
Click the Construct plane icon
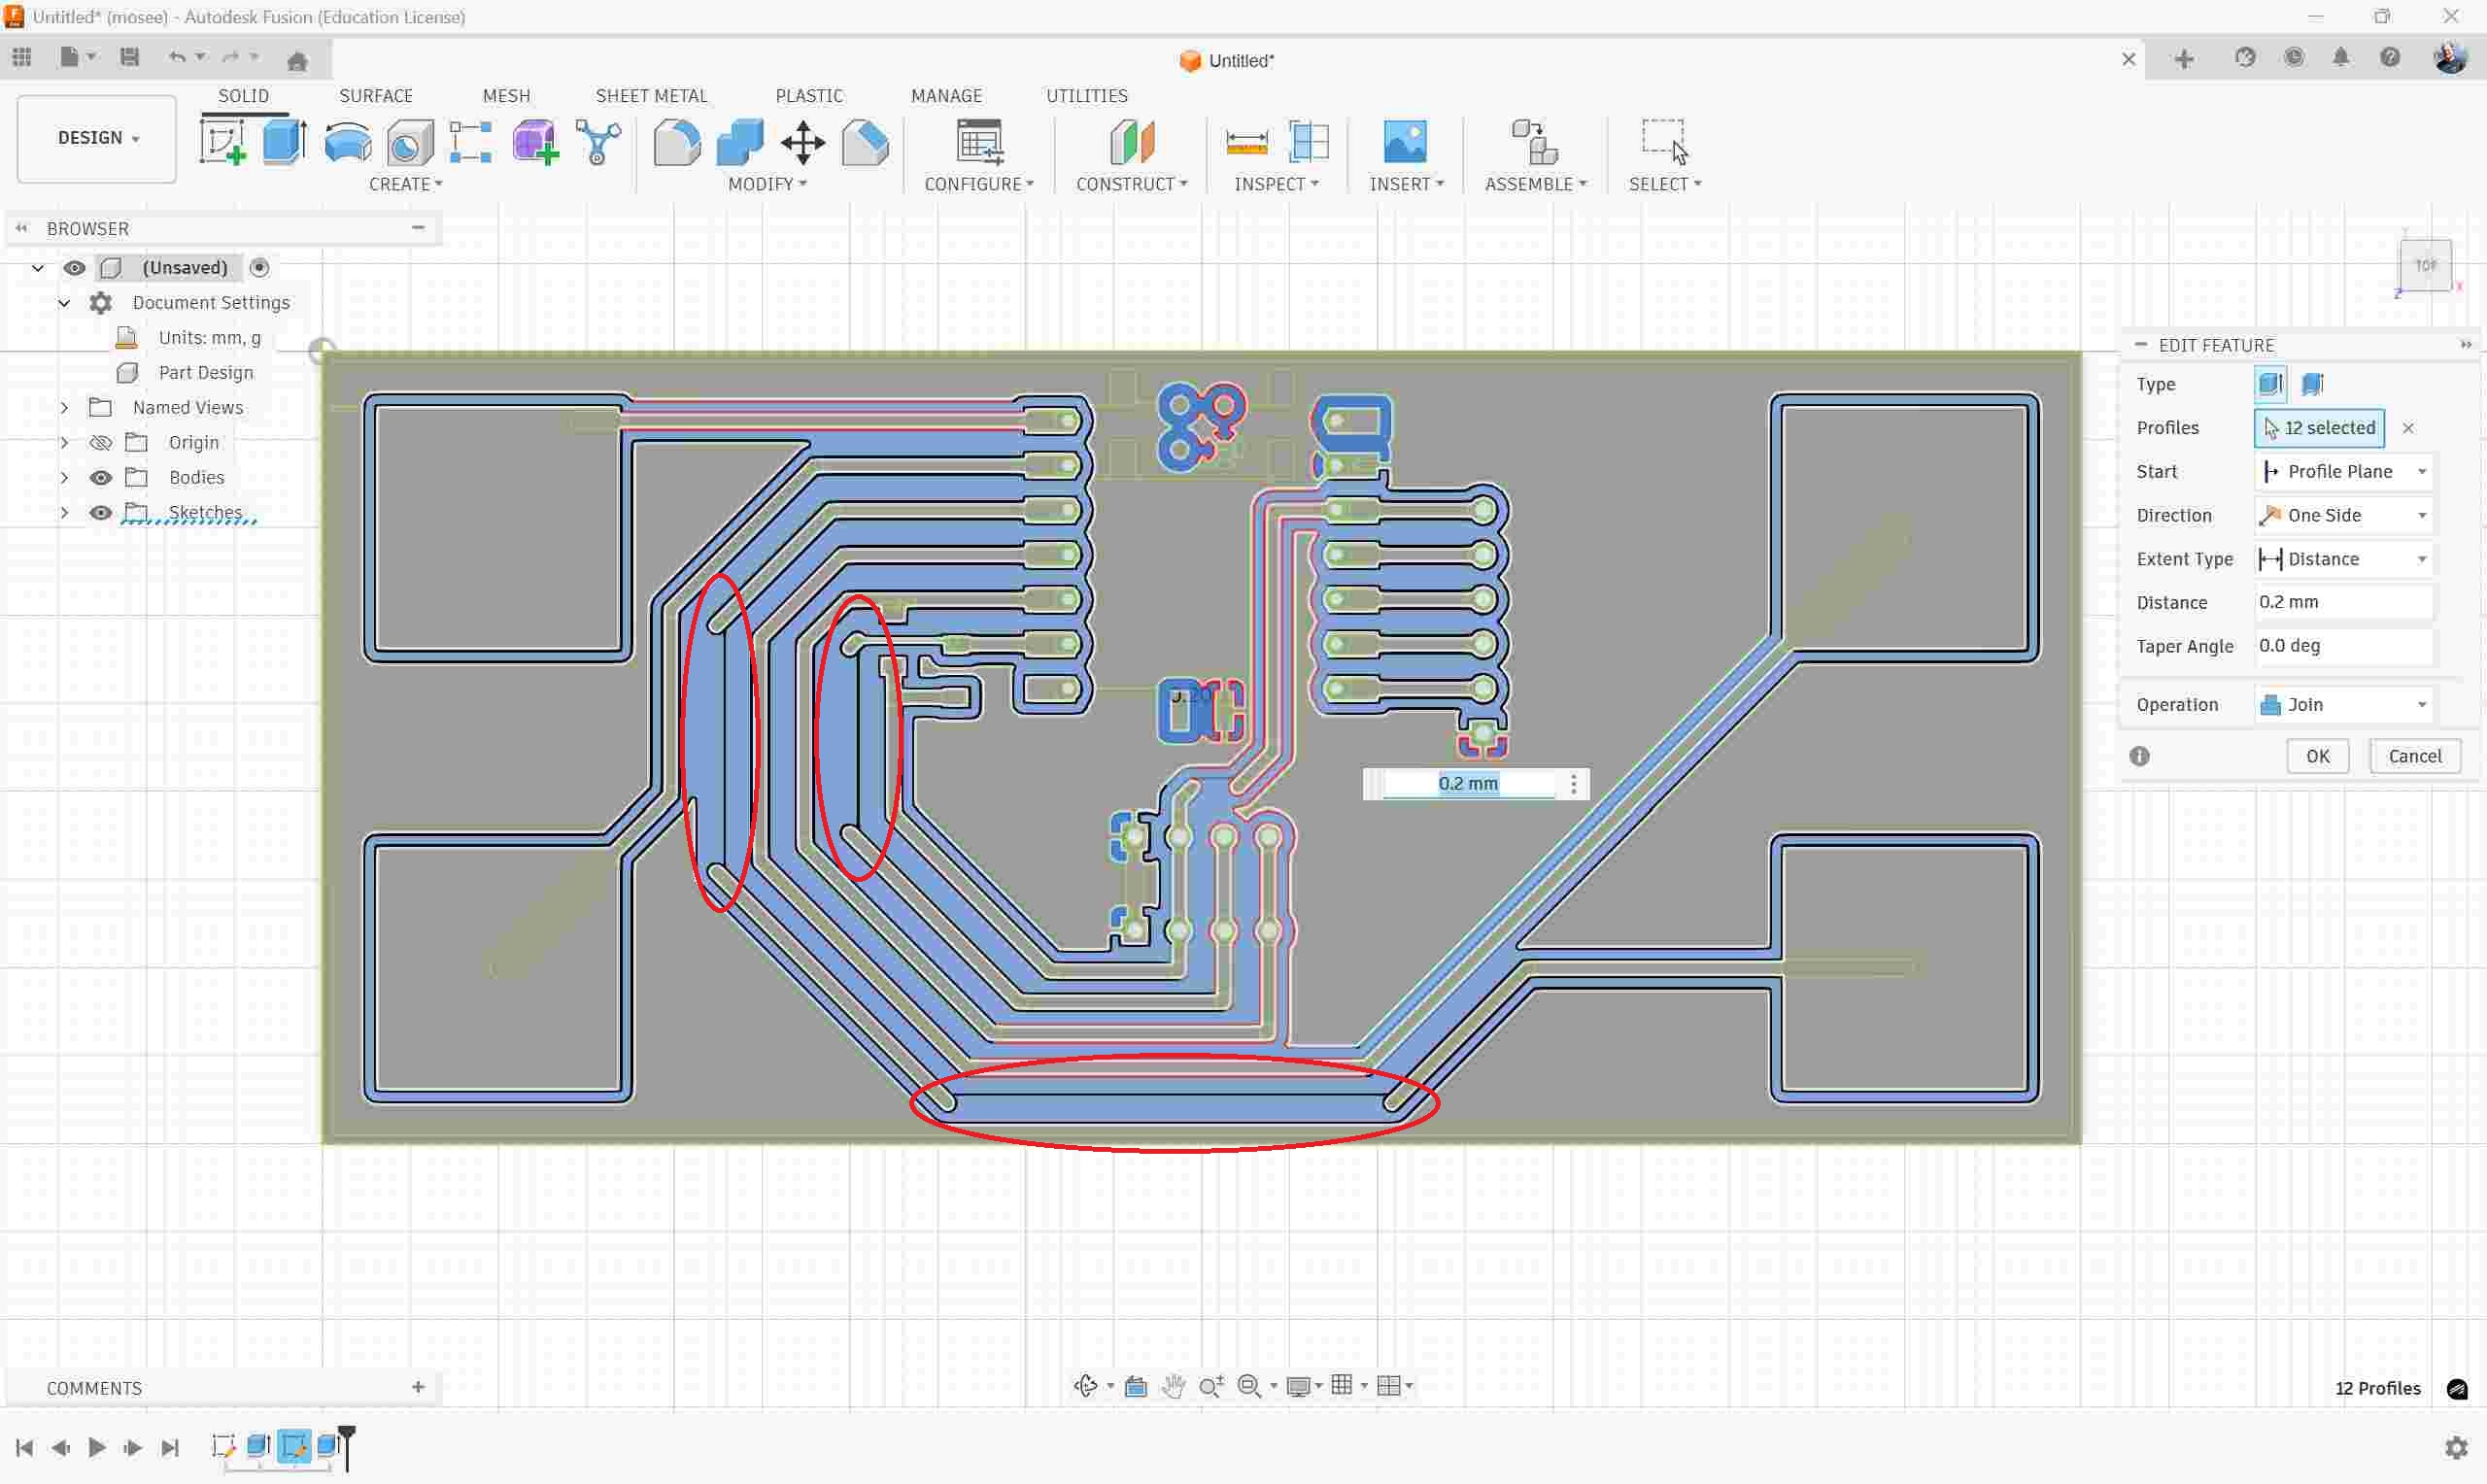[1132, 142]
